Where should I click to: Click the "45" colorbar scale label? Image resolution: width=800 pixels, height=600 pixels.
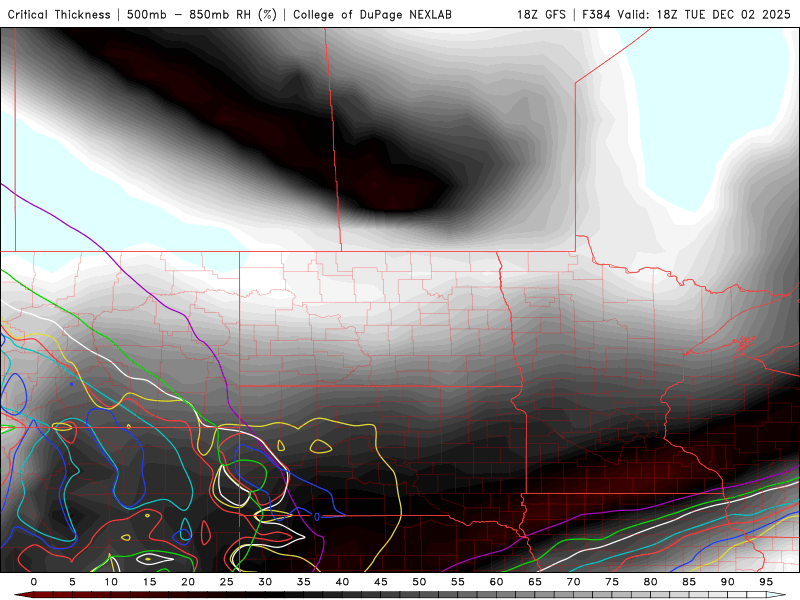381,582
